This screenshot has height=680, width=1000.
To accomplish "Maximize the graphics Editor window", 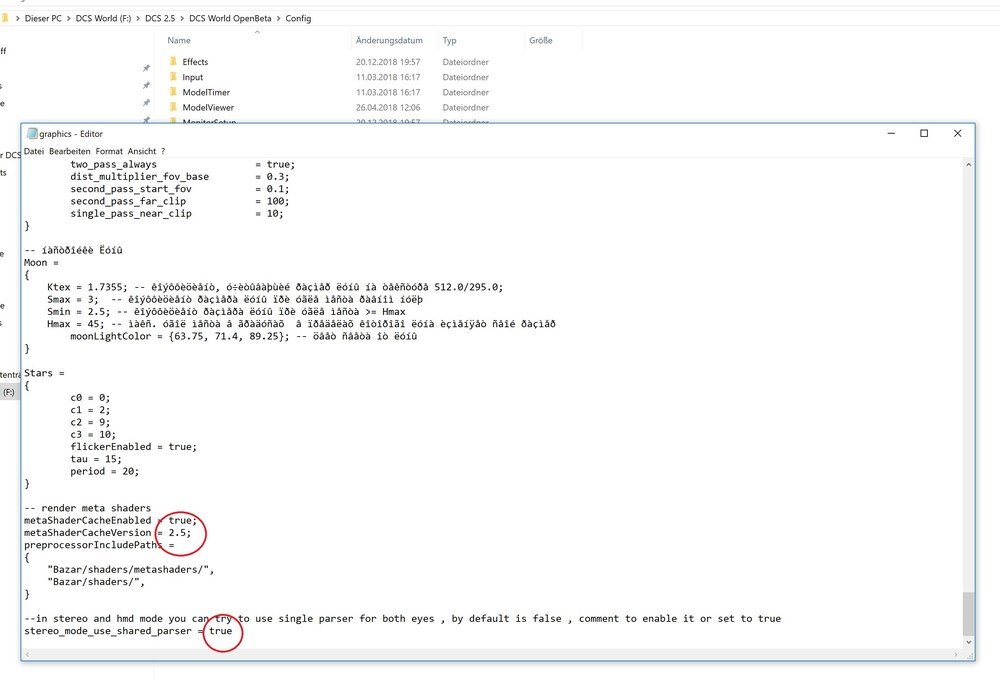I will point(924,133).
